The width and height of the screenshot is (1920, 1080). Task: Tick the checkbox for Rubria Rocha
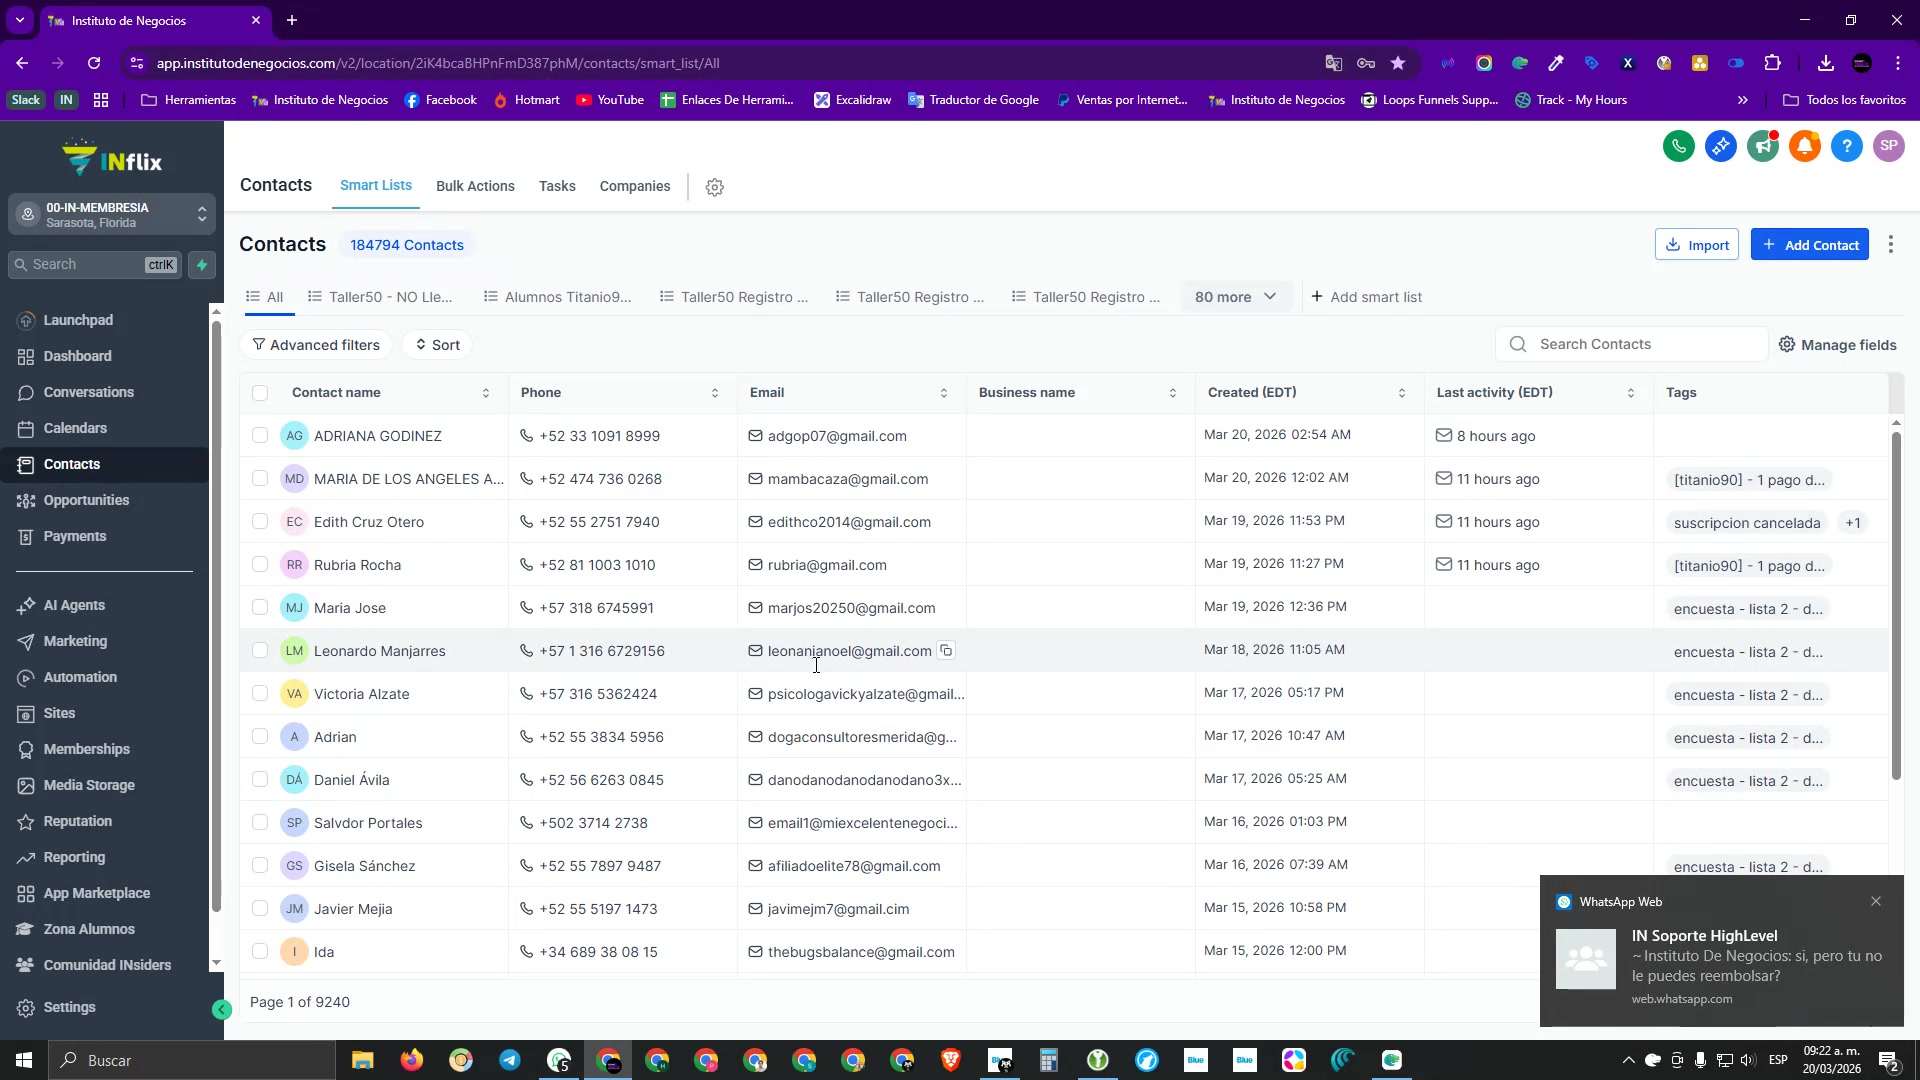[x=260, y=565]
